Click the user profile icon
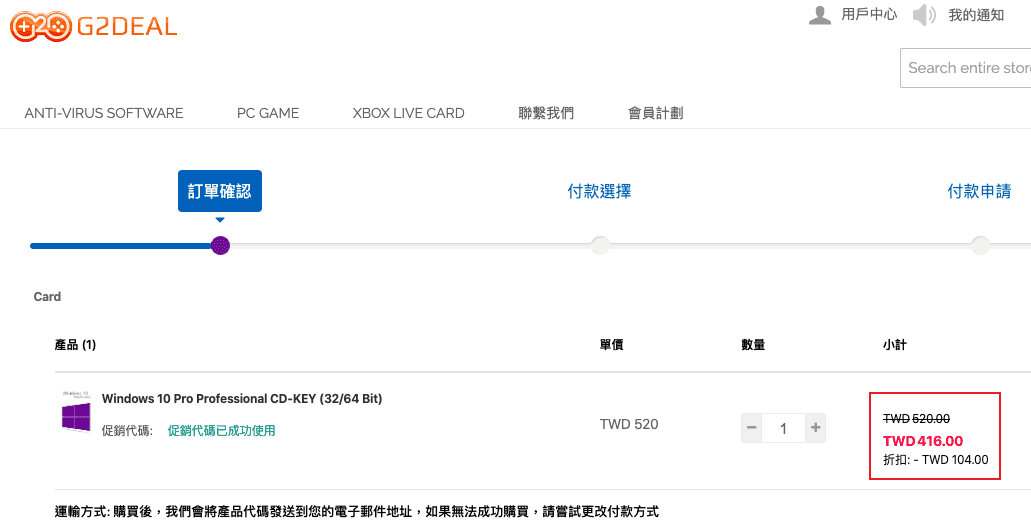The image size is (1031, 531). click(820, 15)
